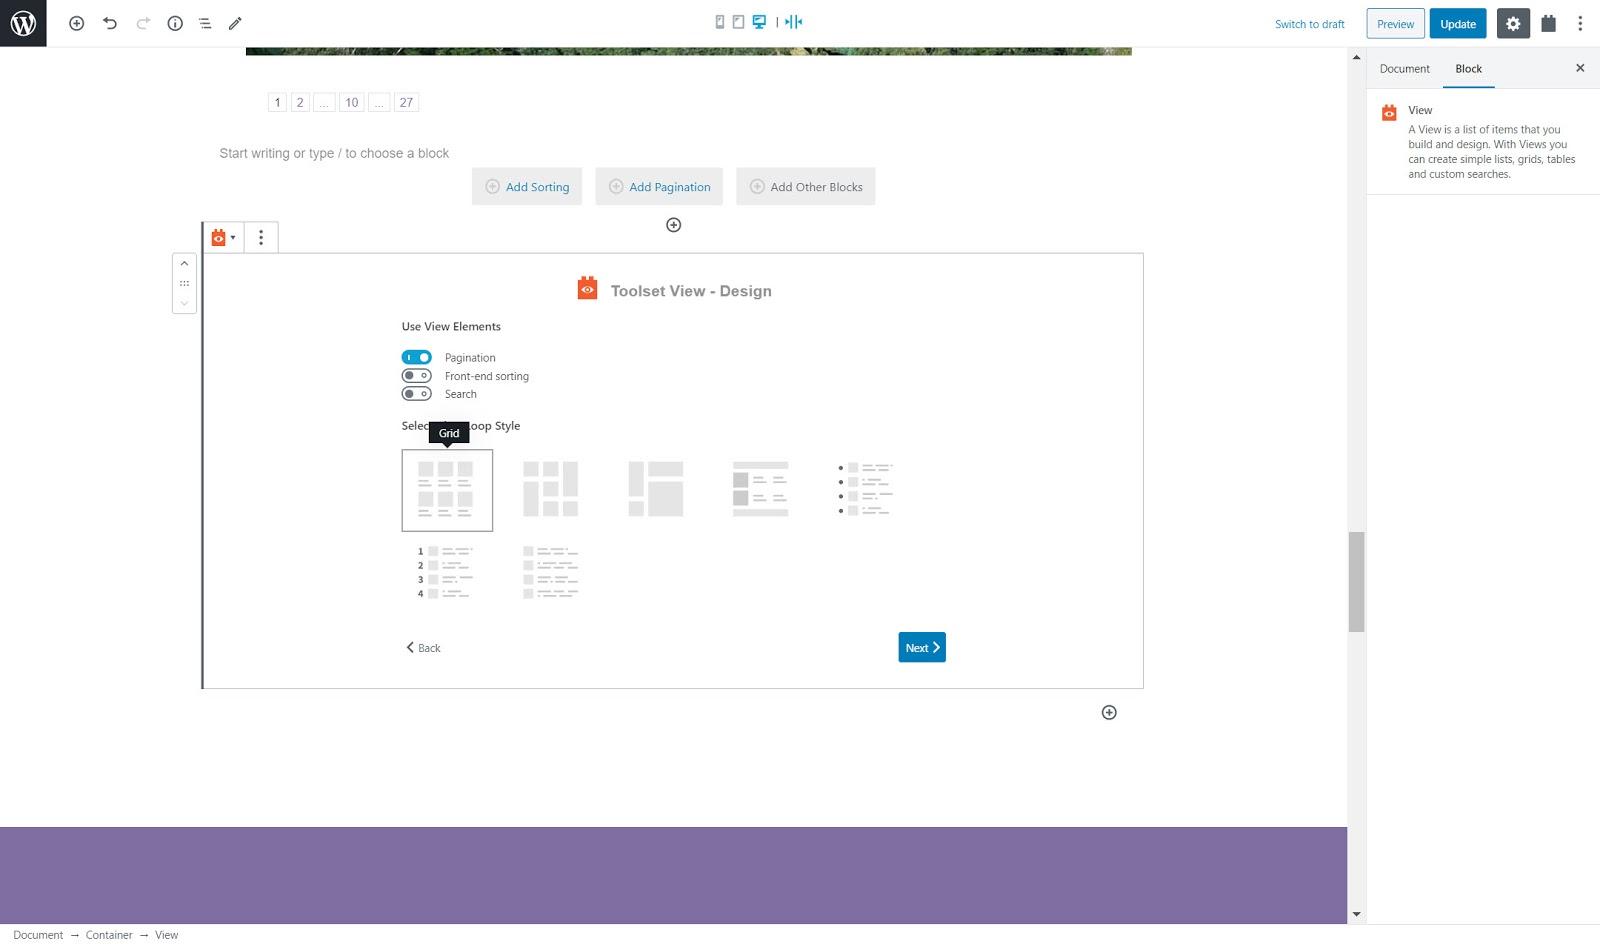Redo the last undone change

point(143,23)
